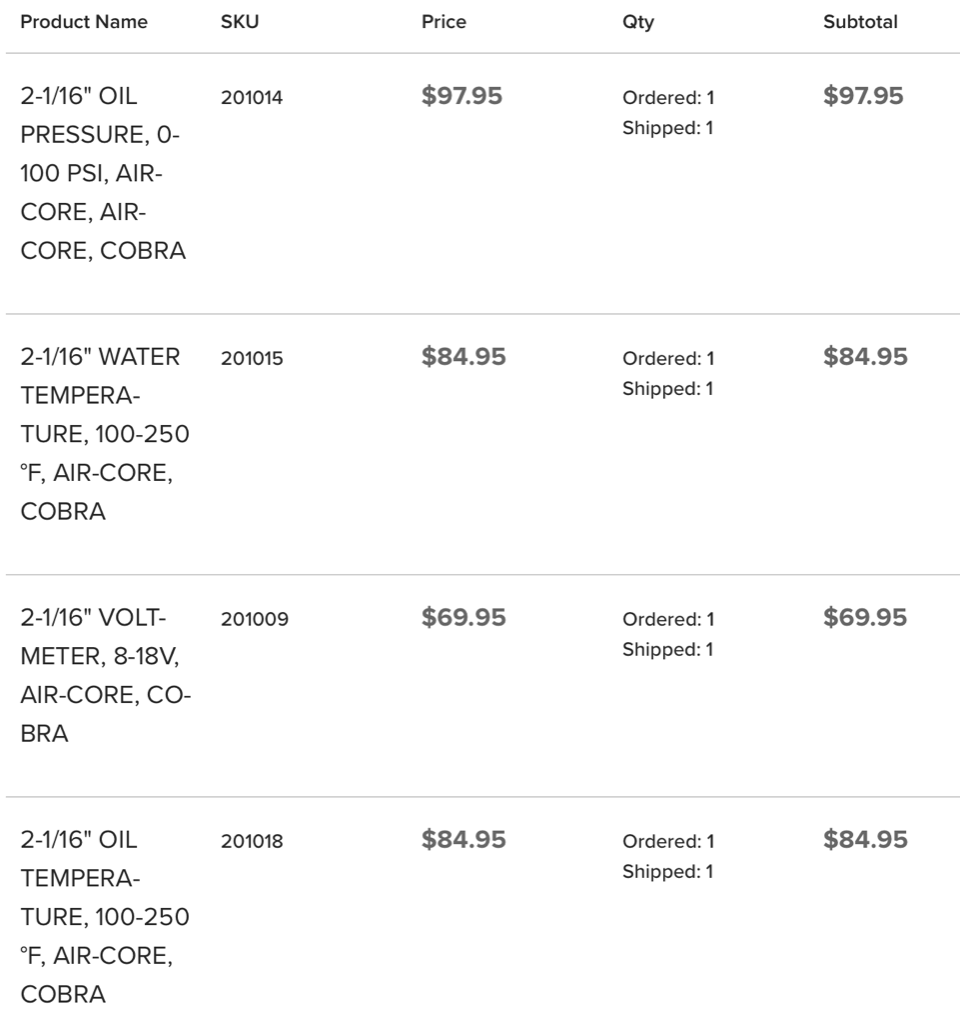
Task: Click Ordered: 1 for the Voltmeter row
Action: (668, 619)
